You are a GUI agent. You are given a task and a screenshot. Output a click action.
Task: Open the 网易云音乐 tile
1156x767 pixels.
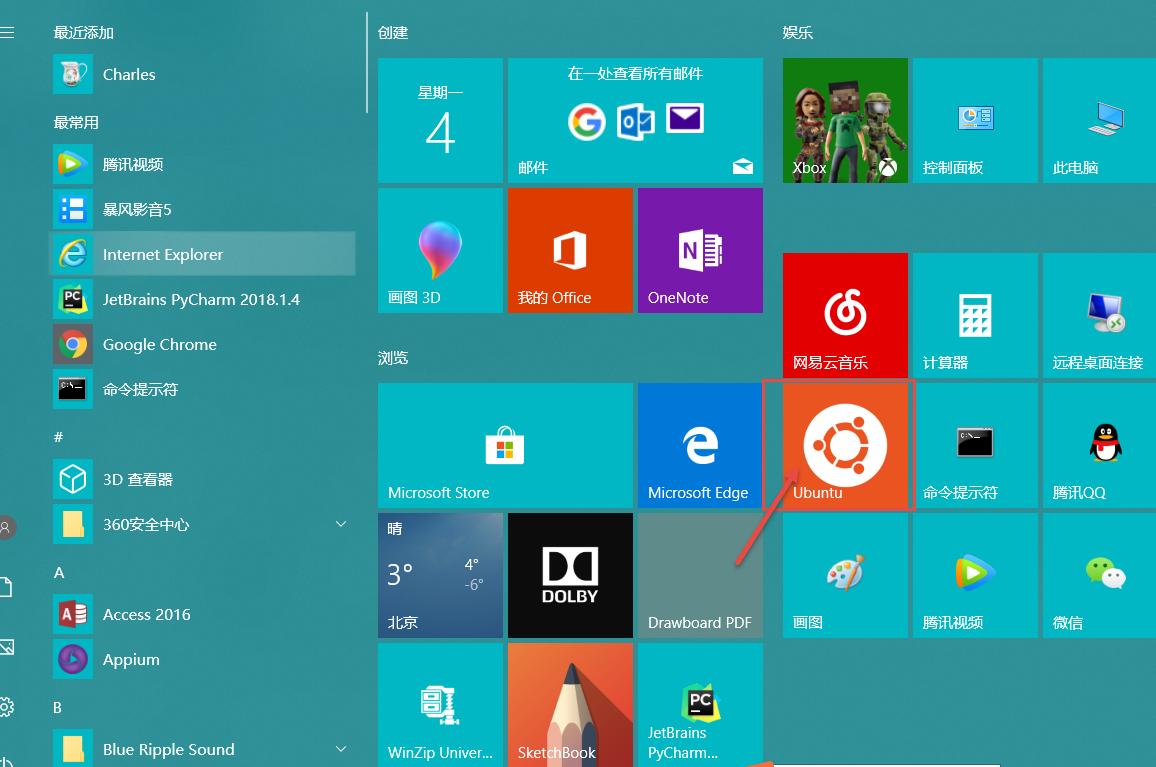click(x=845, y=315)
